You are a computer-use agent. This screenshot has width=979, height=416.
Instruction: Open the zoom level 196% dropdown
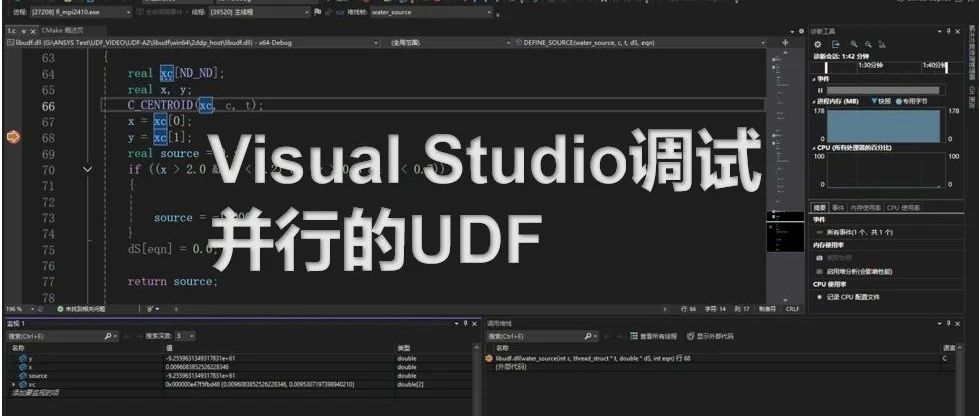[22, 309]
